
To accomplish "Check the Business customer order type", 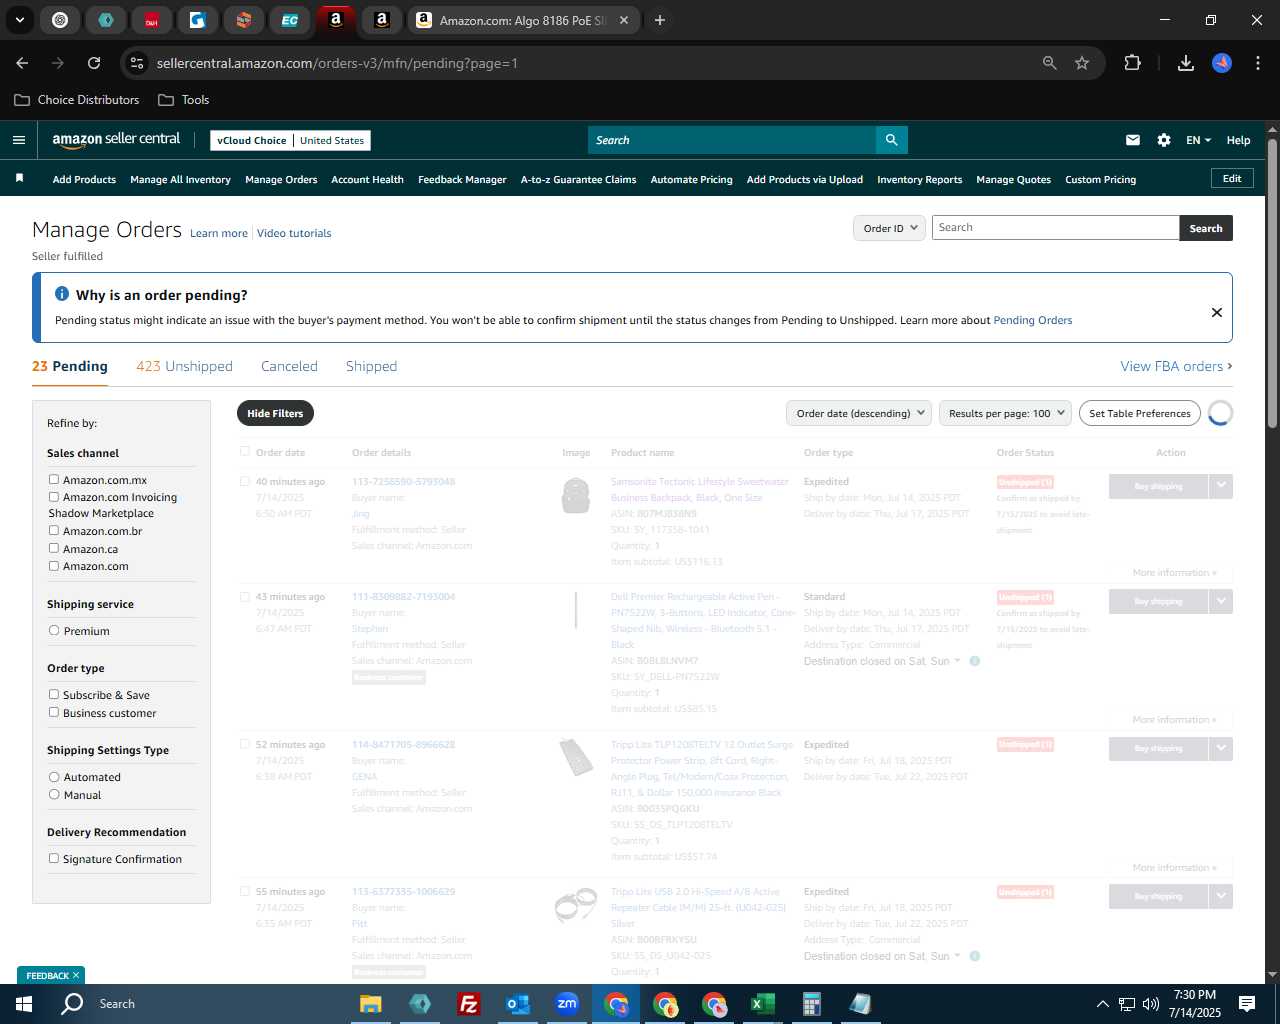I will pyautogui.click(x=54, y=712).
